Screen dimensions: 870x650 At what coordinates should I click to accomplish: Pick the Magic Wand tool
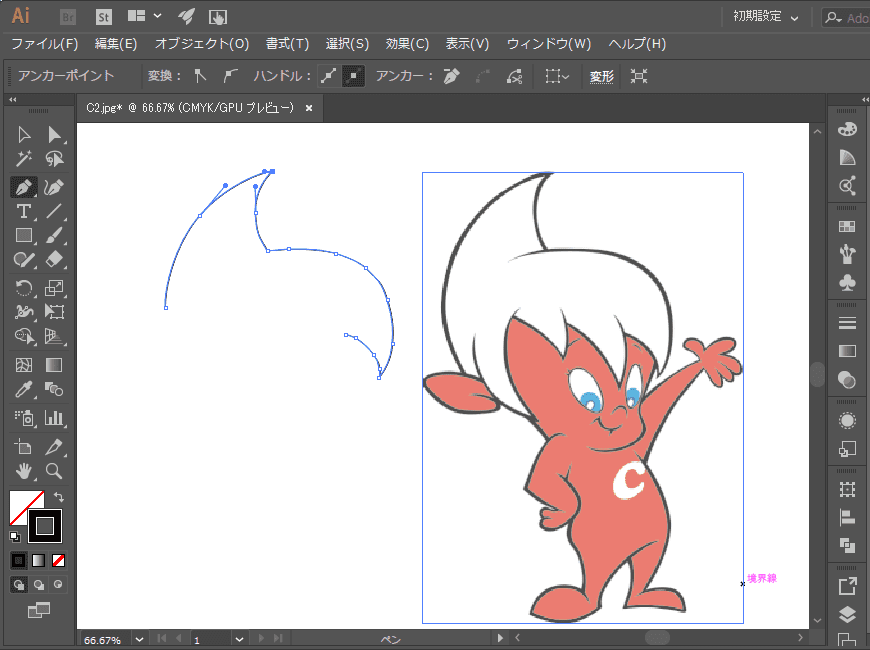23,159
